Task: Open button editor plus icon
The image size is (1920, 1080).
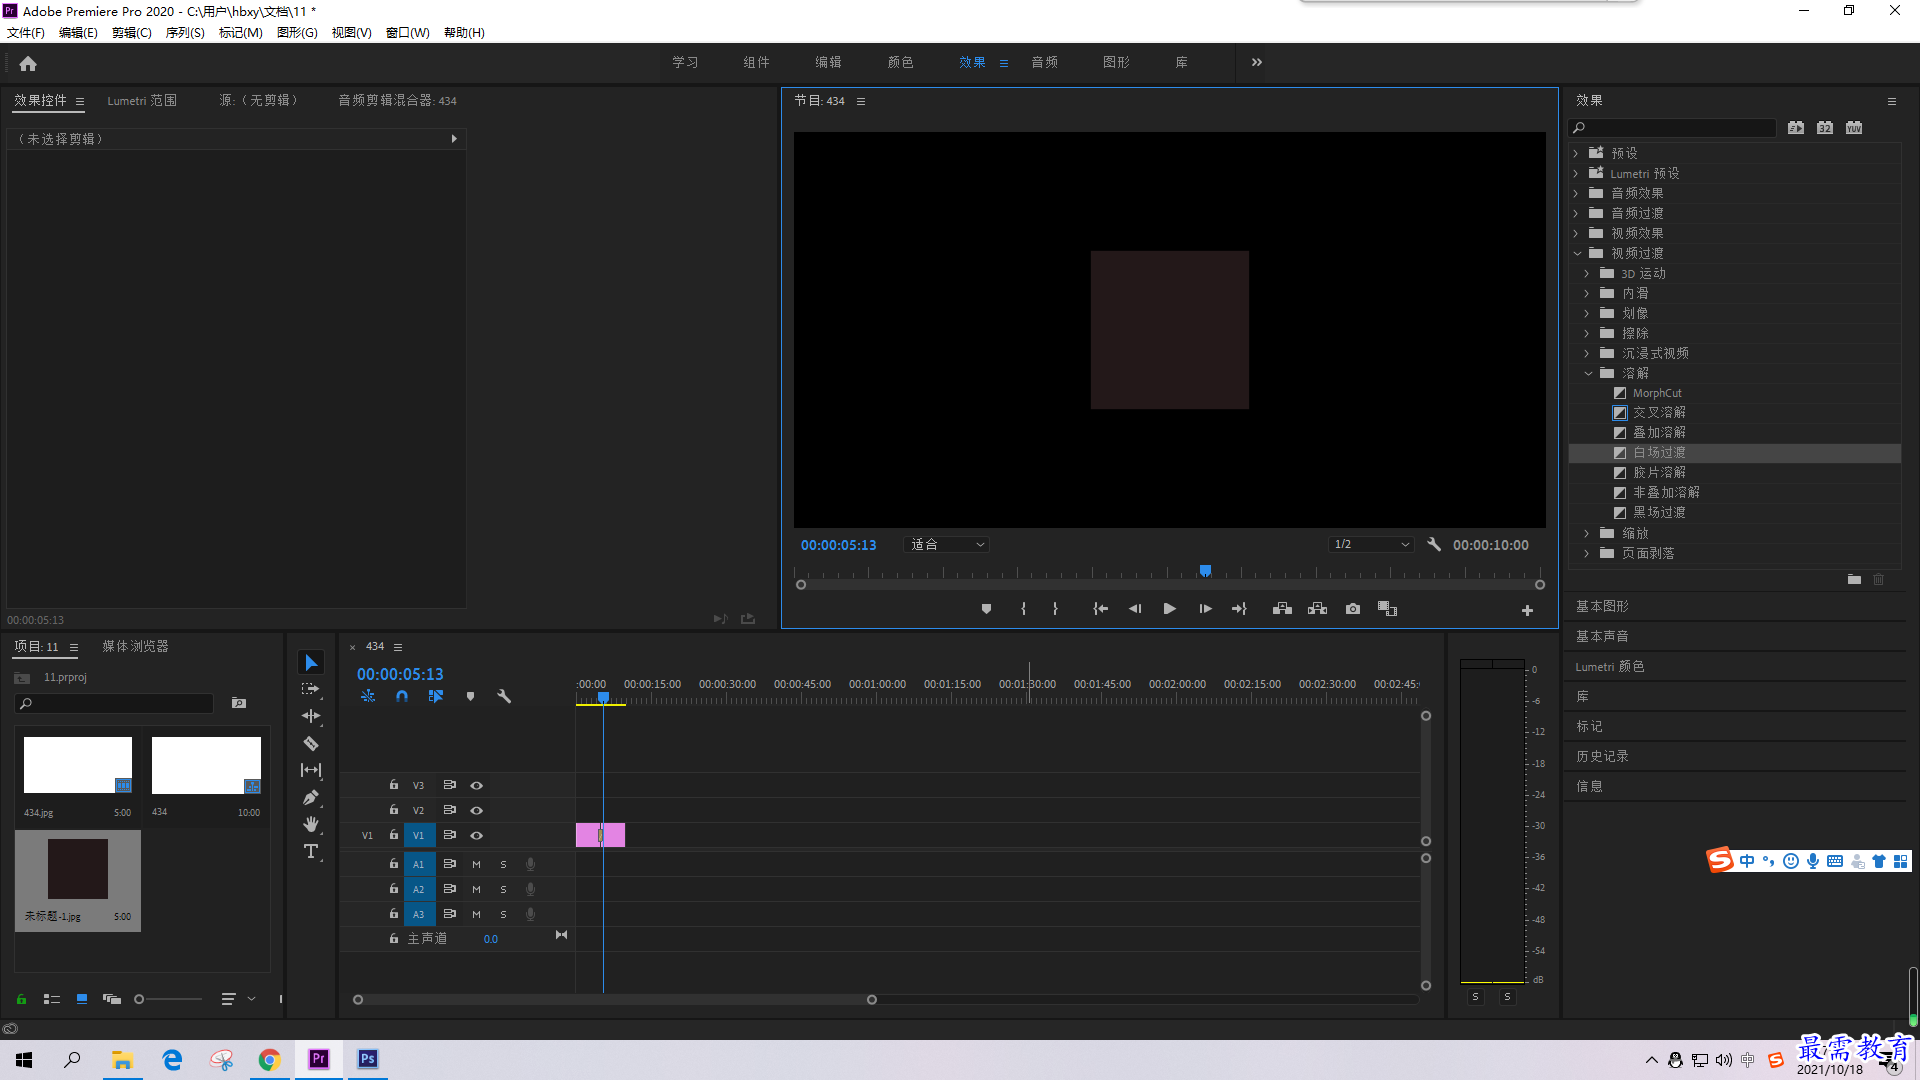Action: tap(1527, 610)
